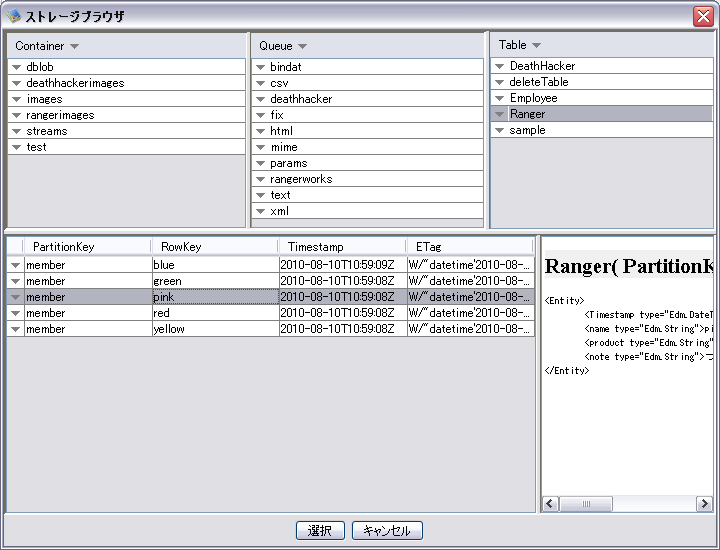The width and height of the screenshot is (720, 550).
Task: Click the right arrow of horizontal scrollbar
Action: coord(703,504)
